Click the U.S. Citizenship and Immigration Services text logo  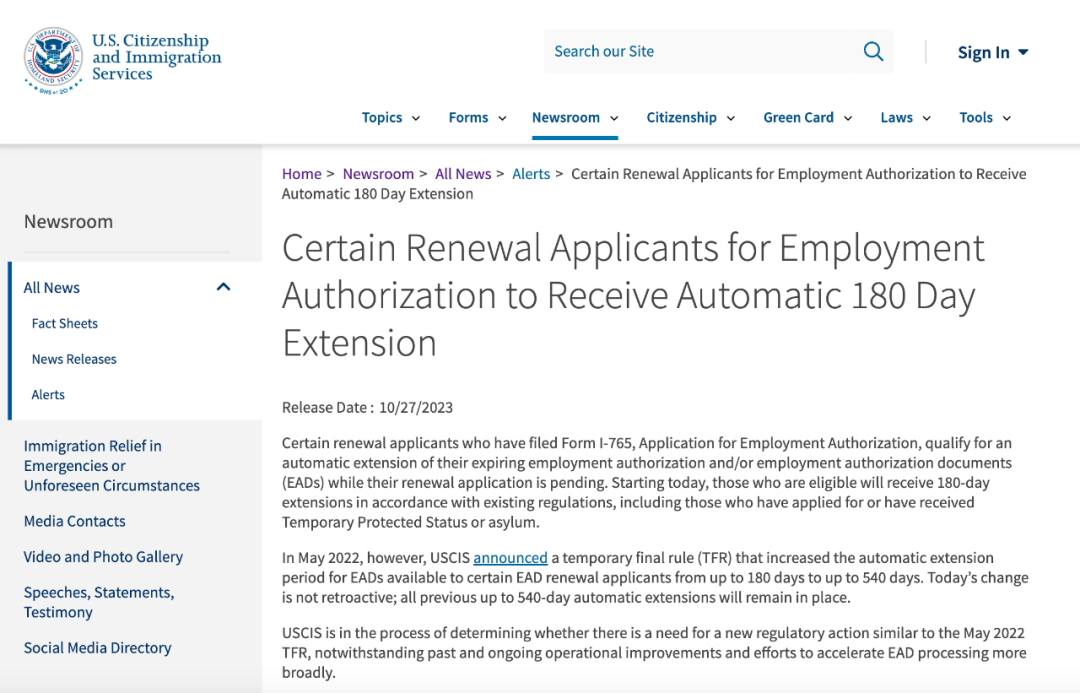tap(156, 57)
